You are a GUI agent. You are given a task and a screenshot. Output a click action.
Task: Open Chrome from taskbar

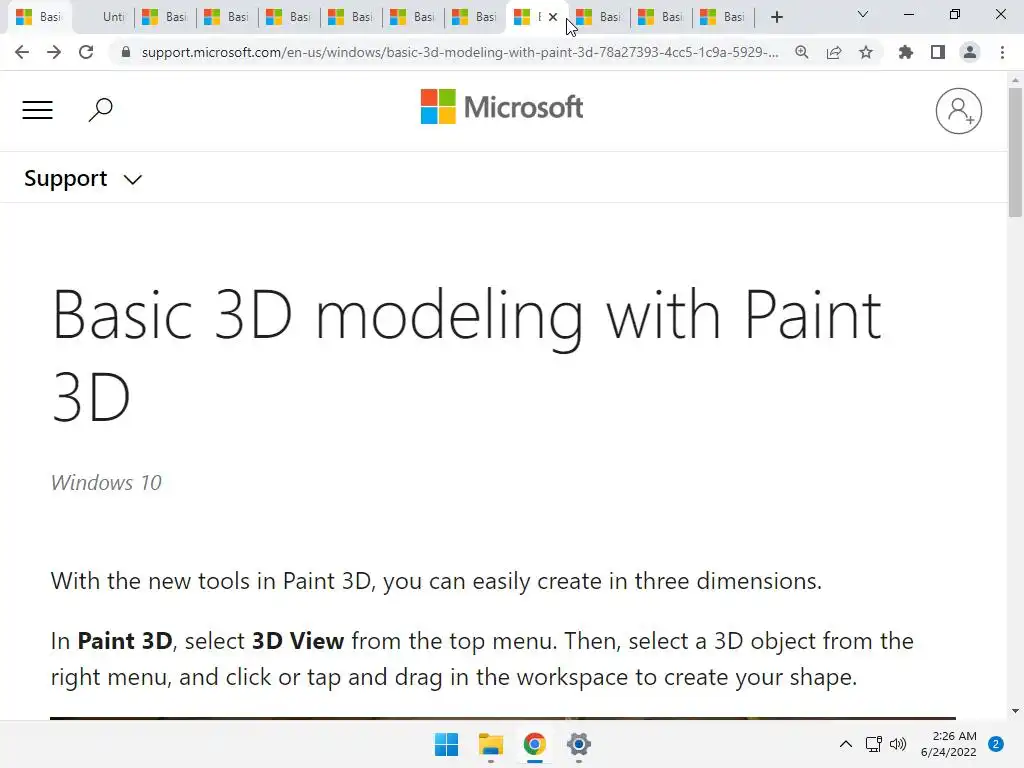tap(534, 744)
